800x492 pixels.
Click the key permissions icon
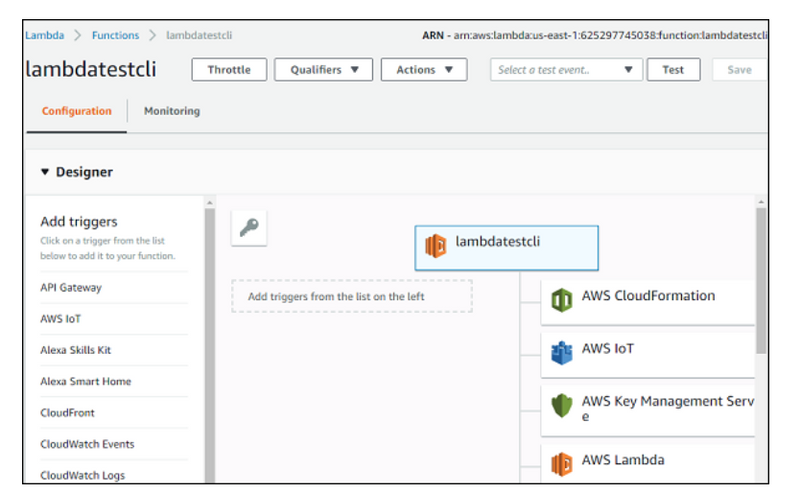tap(249, 228)
